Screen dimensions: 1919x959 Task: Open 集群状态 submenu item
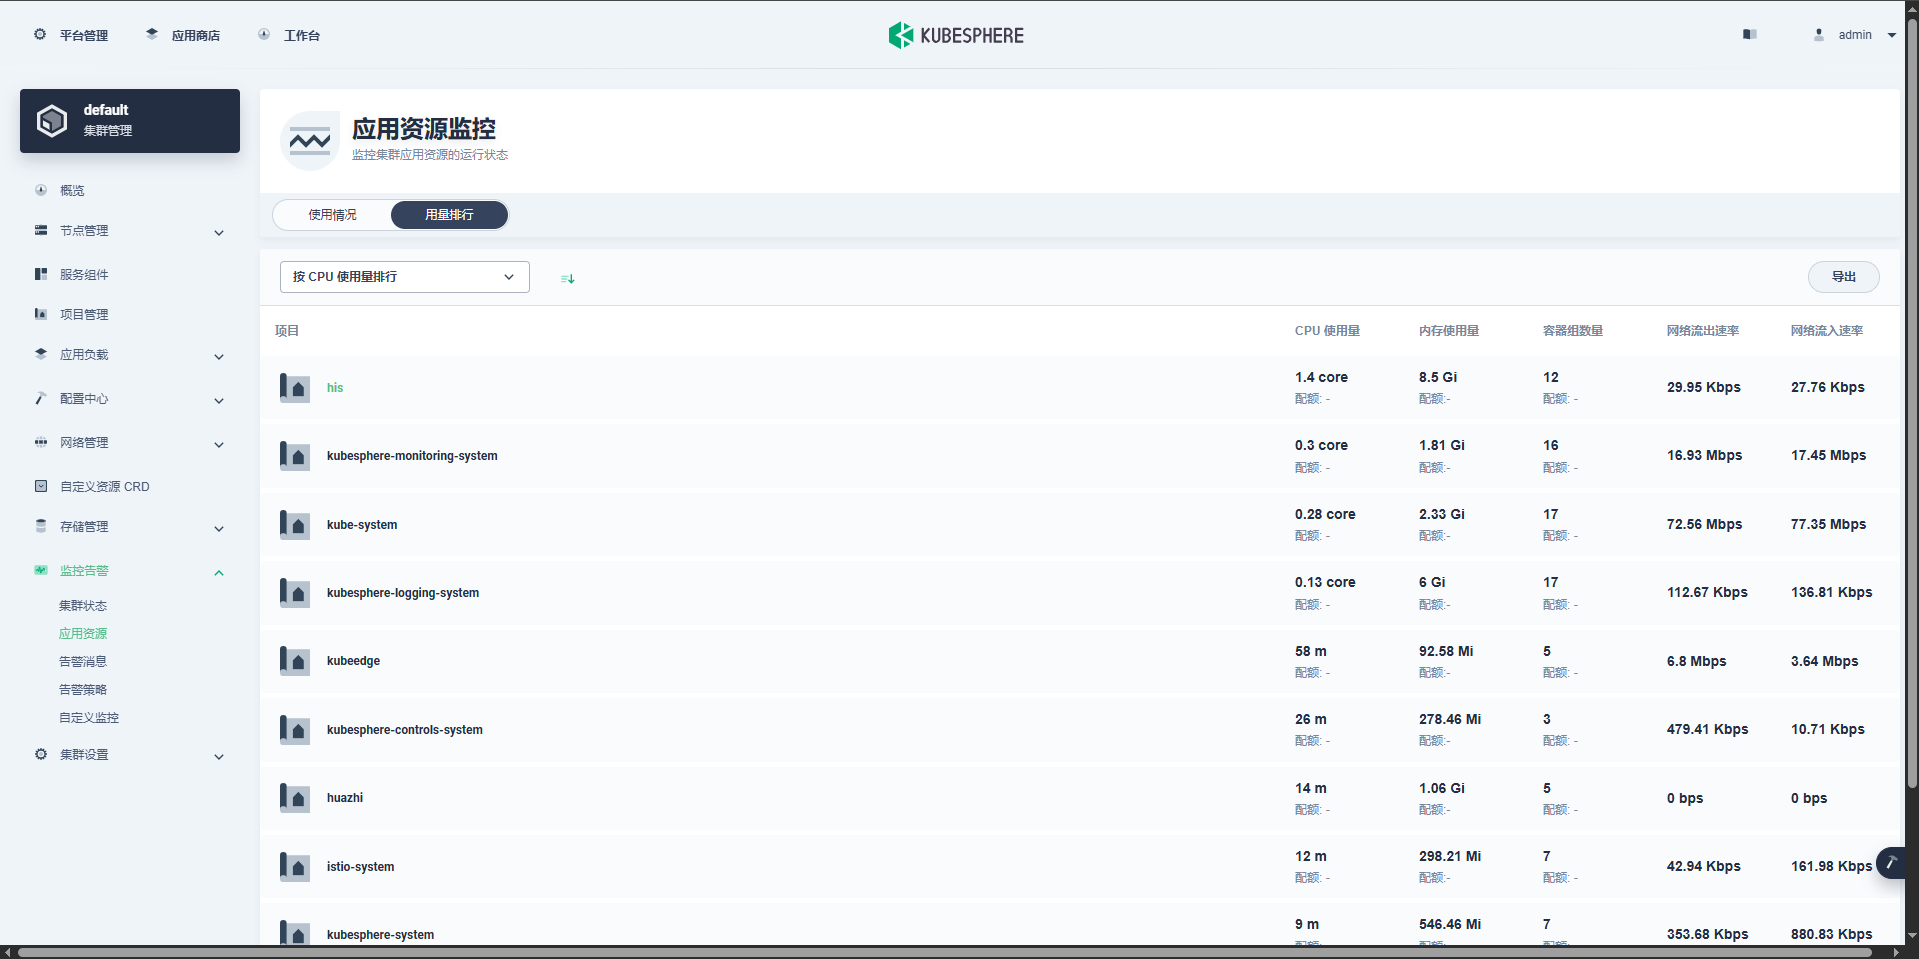click(83, 606)
